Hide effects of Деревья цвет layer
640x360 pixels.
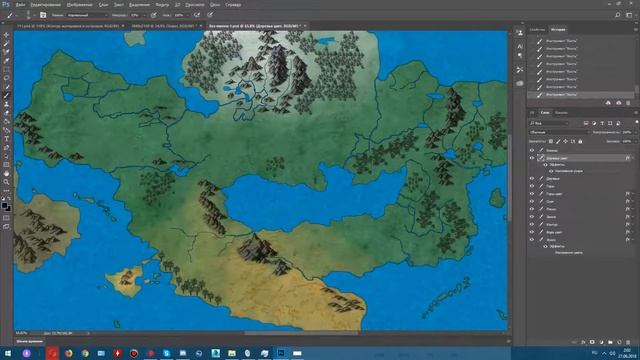pos(545,164)
